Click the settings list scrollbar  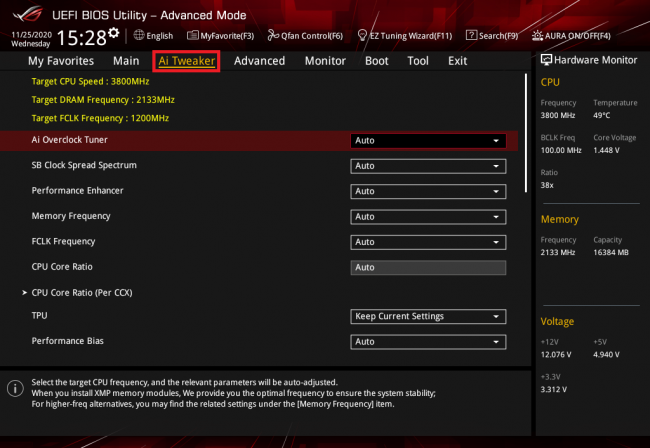pyautogui.click(x=526, y=133)
